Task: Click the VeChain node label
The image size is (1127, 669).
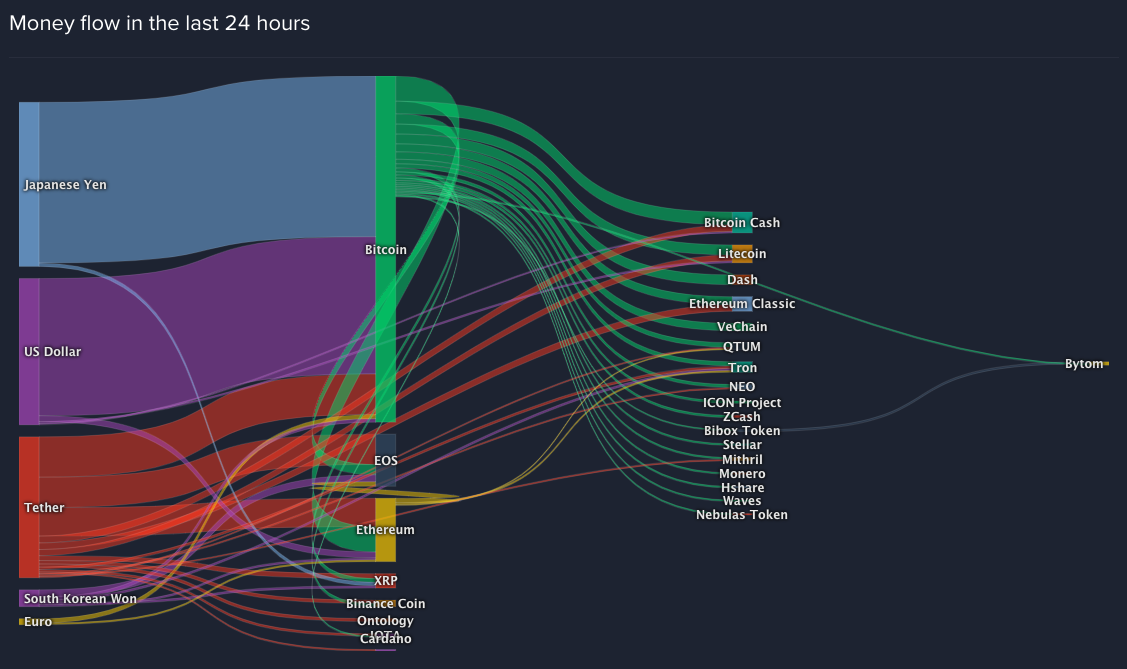Action: click(x=742, y=326)
